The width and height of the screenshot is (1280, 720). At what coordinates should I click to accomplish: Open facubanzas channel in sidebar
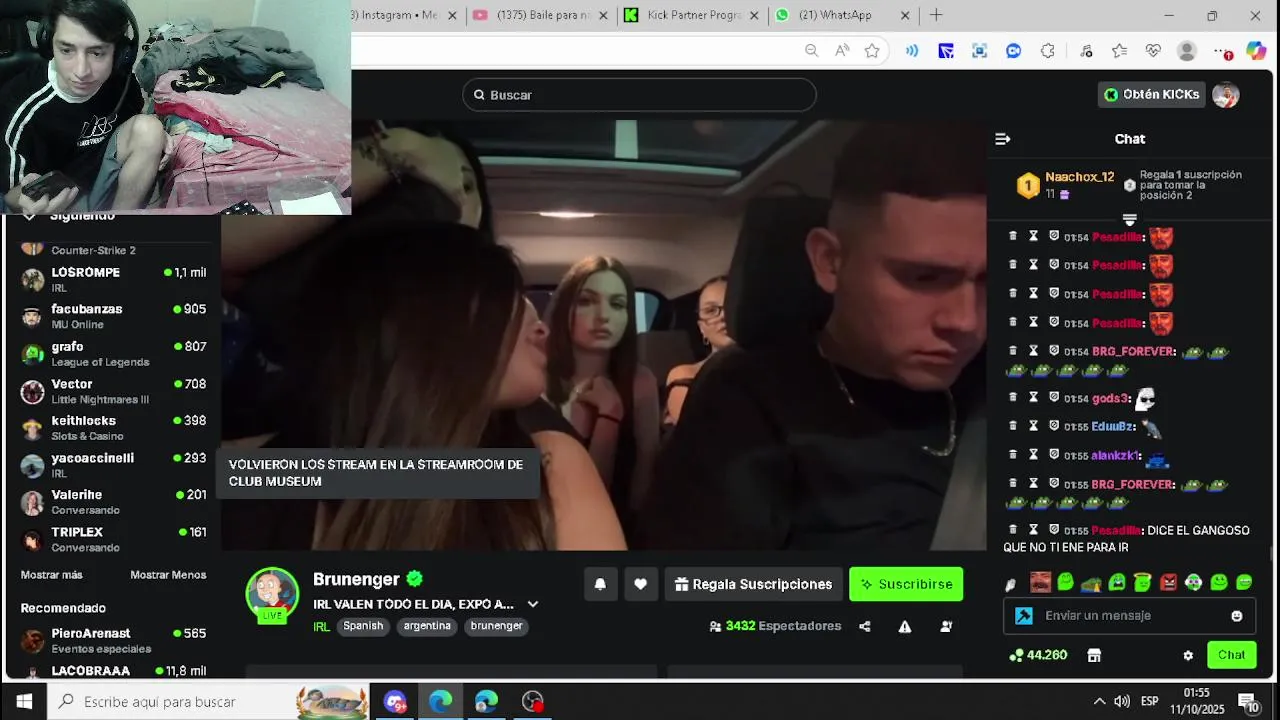click(113, 316)
